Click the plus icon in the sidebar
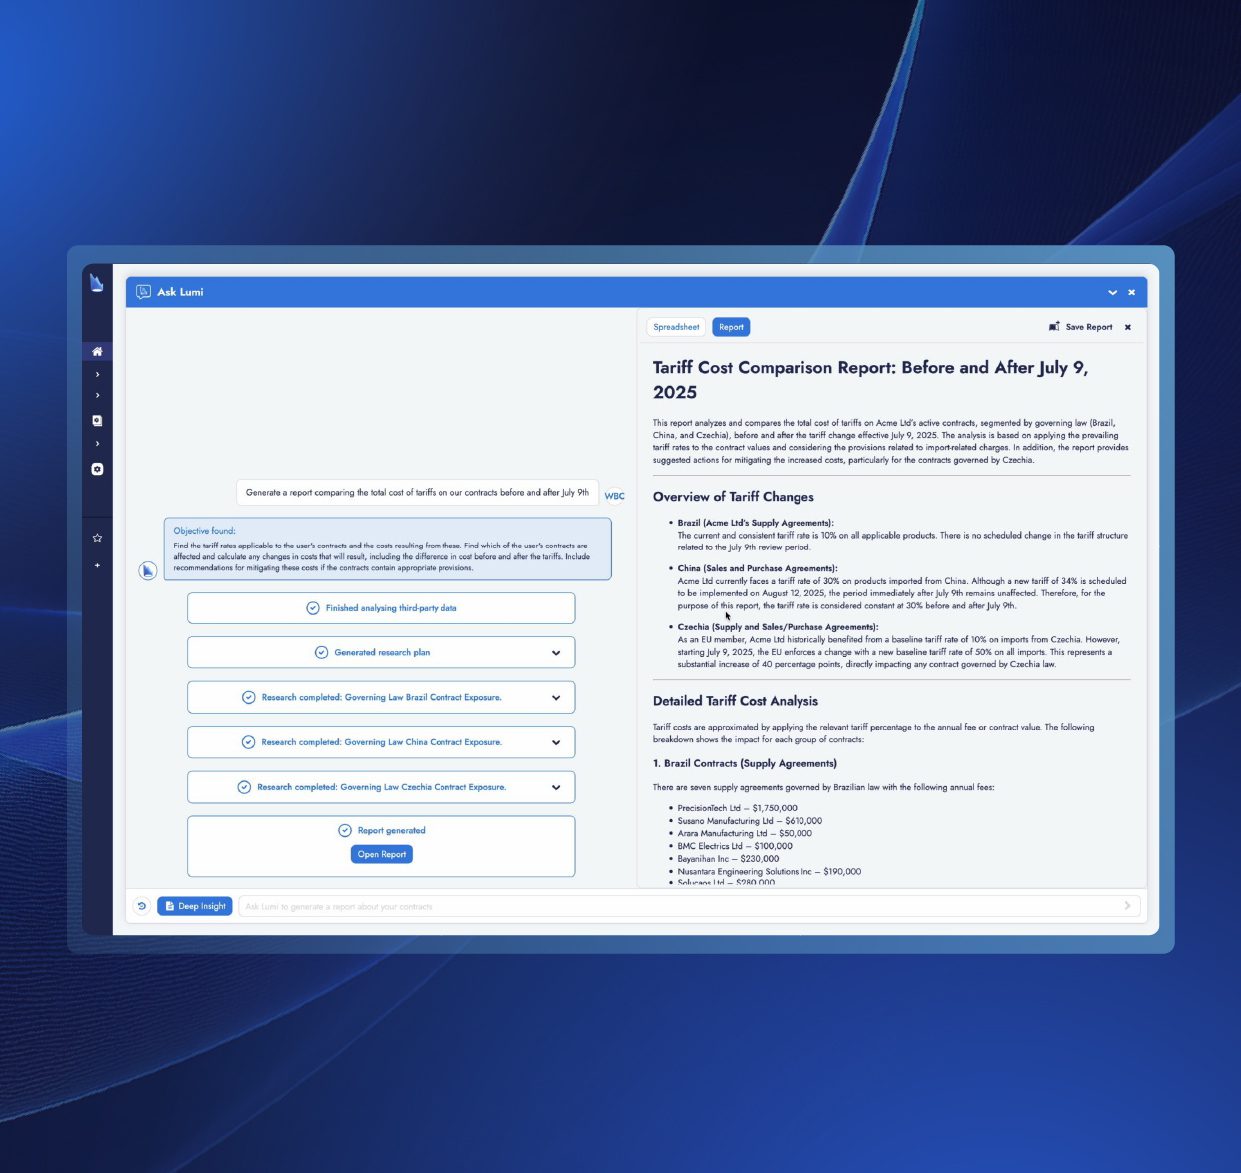This screenshot has height=1173, width=1241. point(97,566)
